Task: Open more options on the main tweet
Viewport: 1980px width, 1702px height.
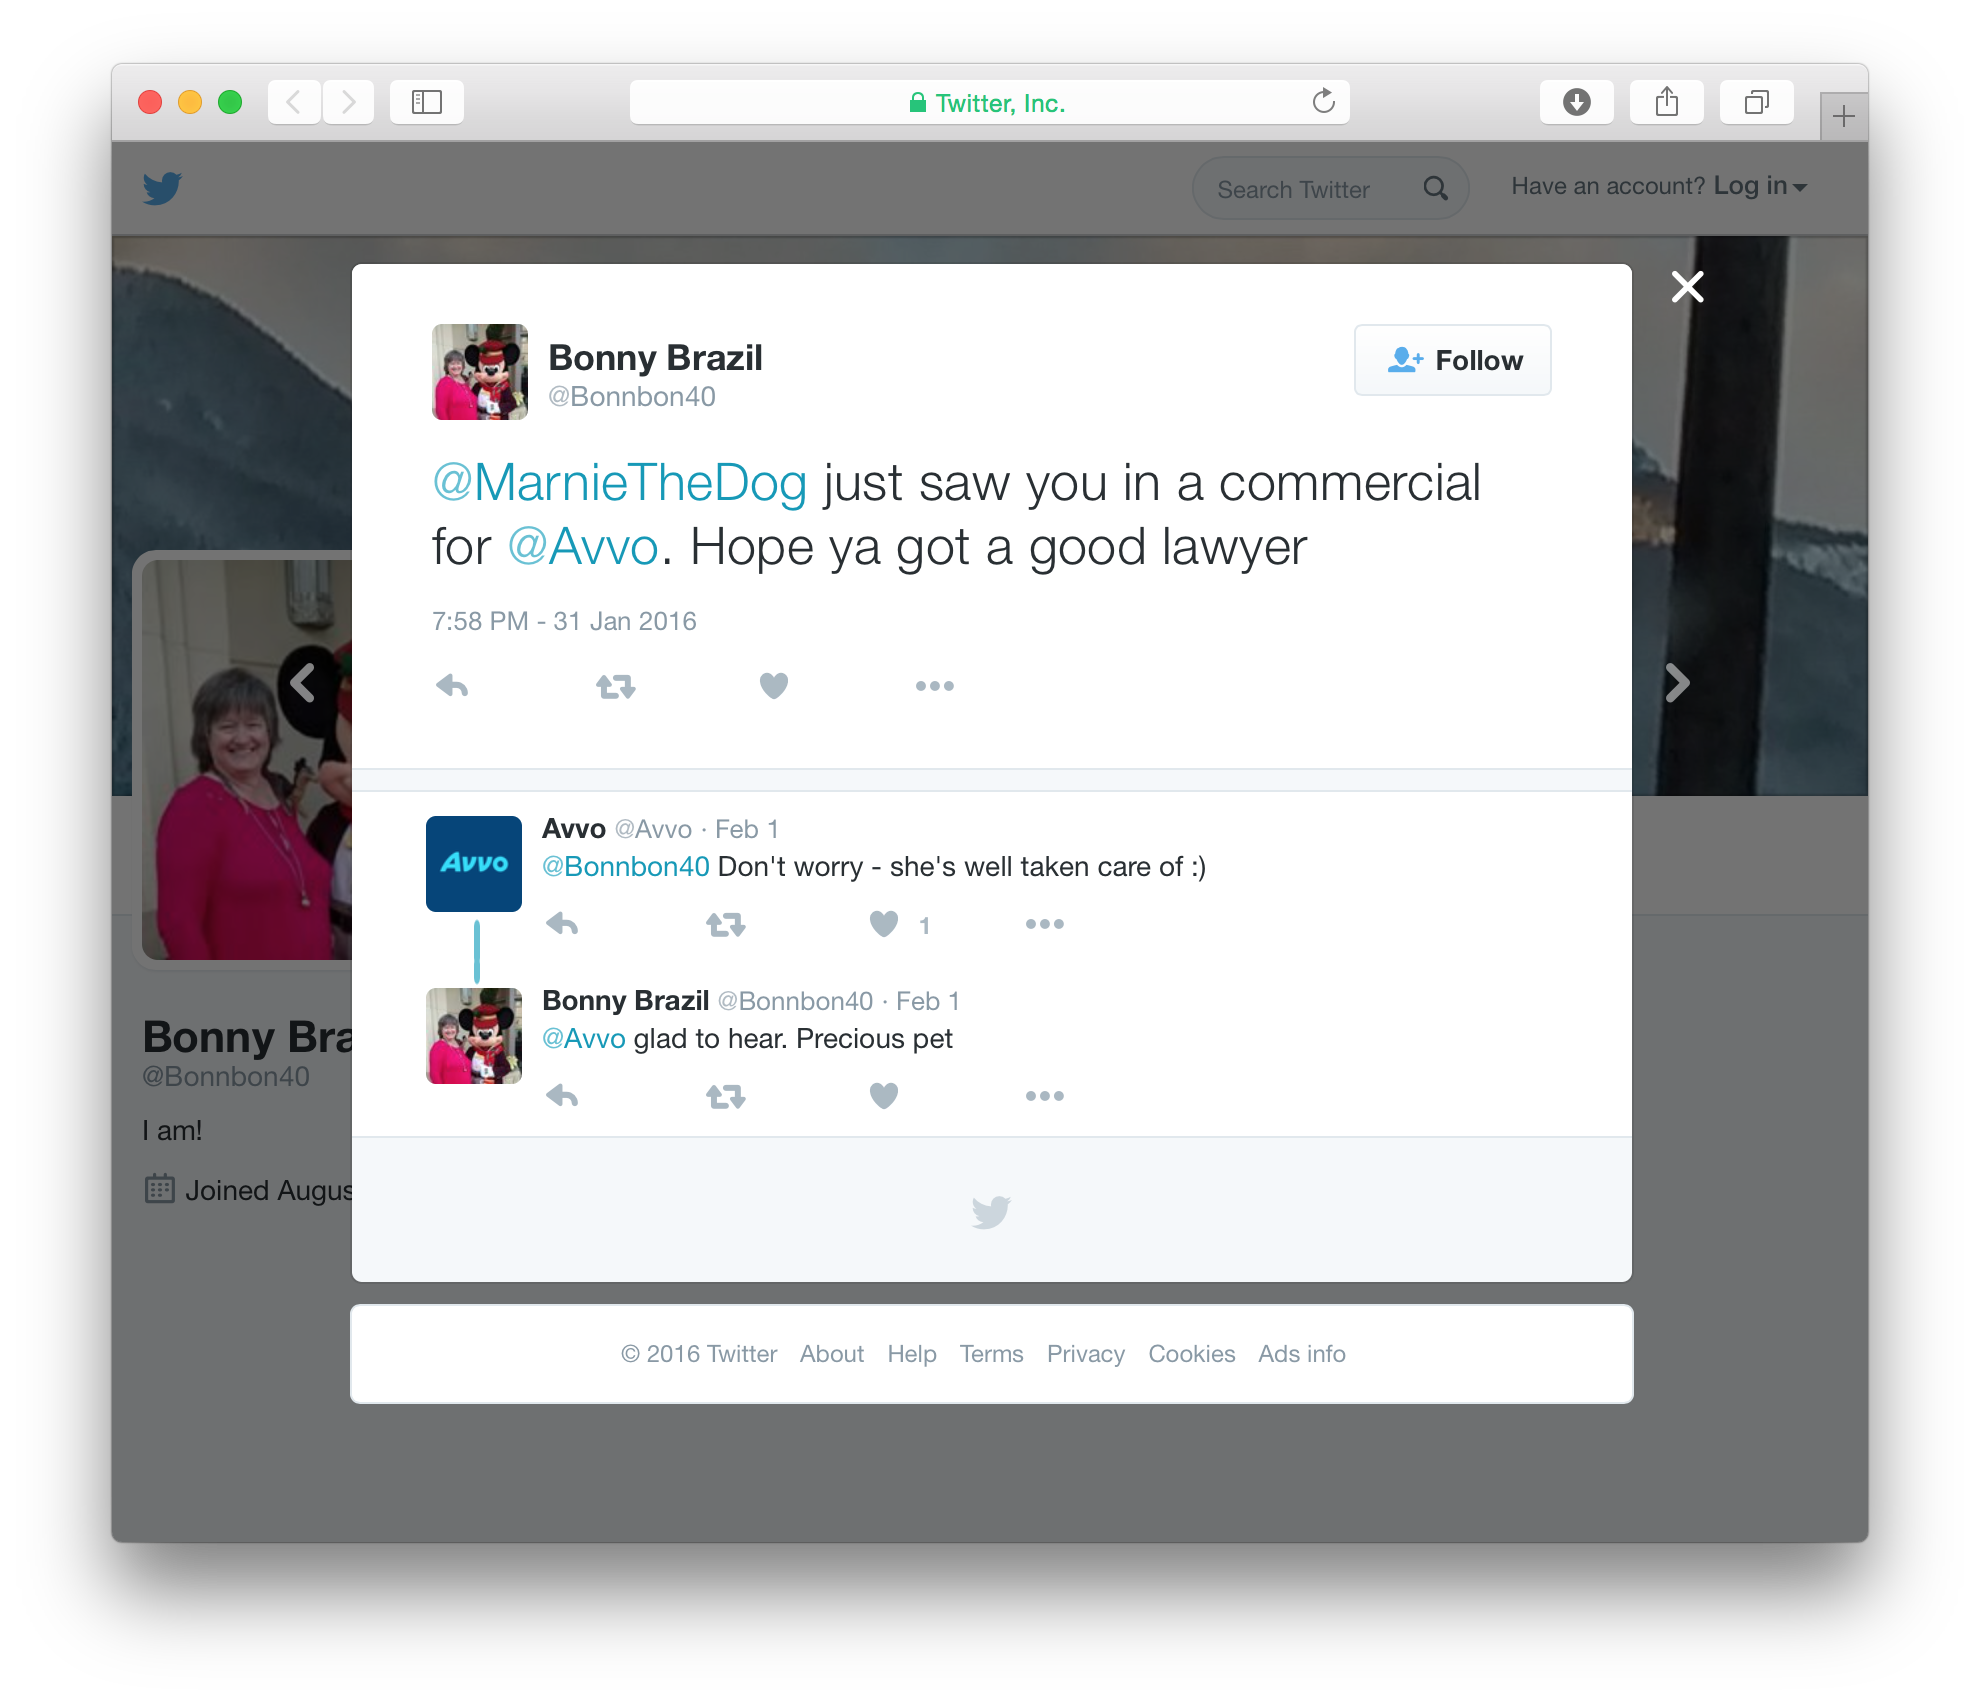Action: (x=935, y=686)
